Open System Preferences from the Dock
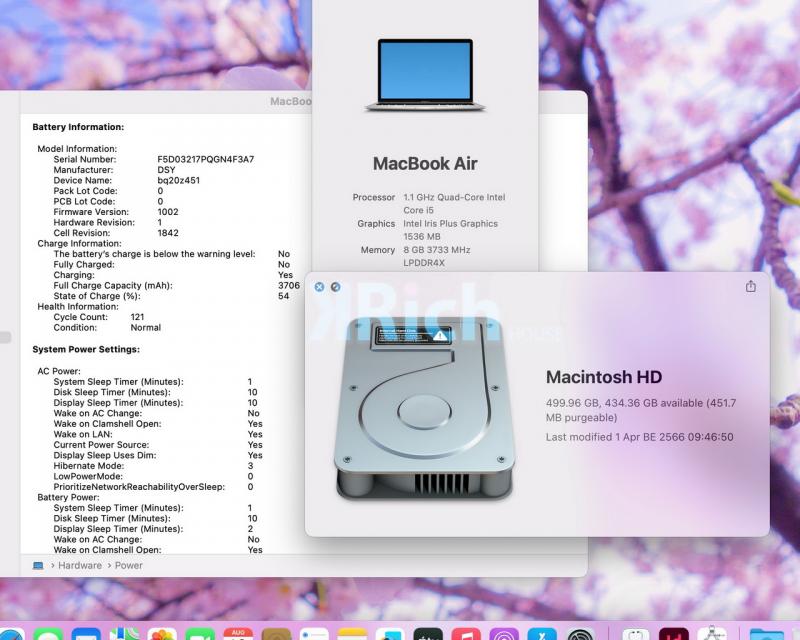 [580, 634]
